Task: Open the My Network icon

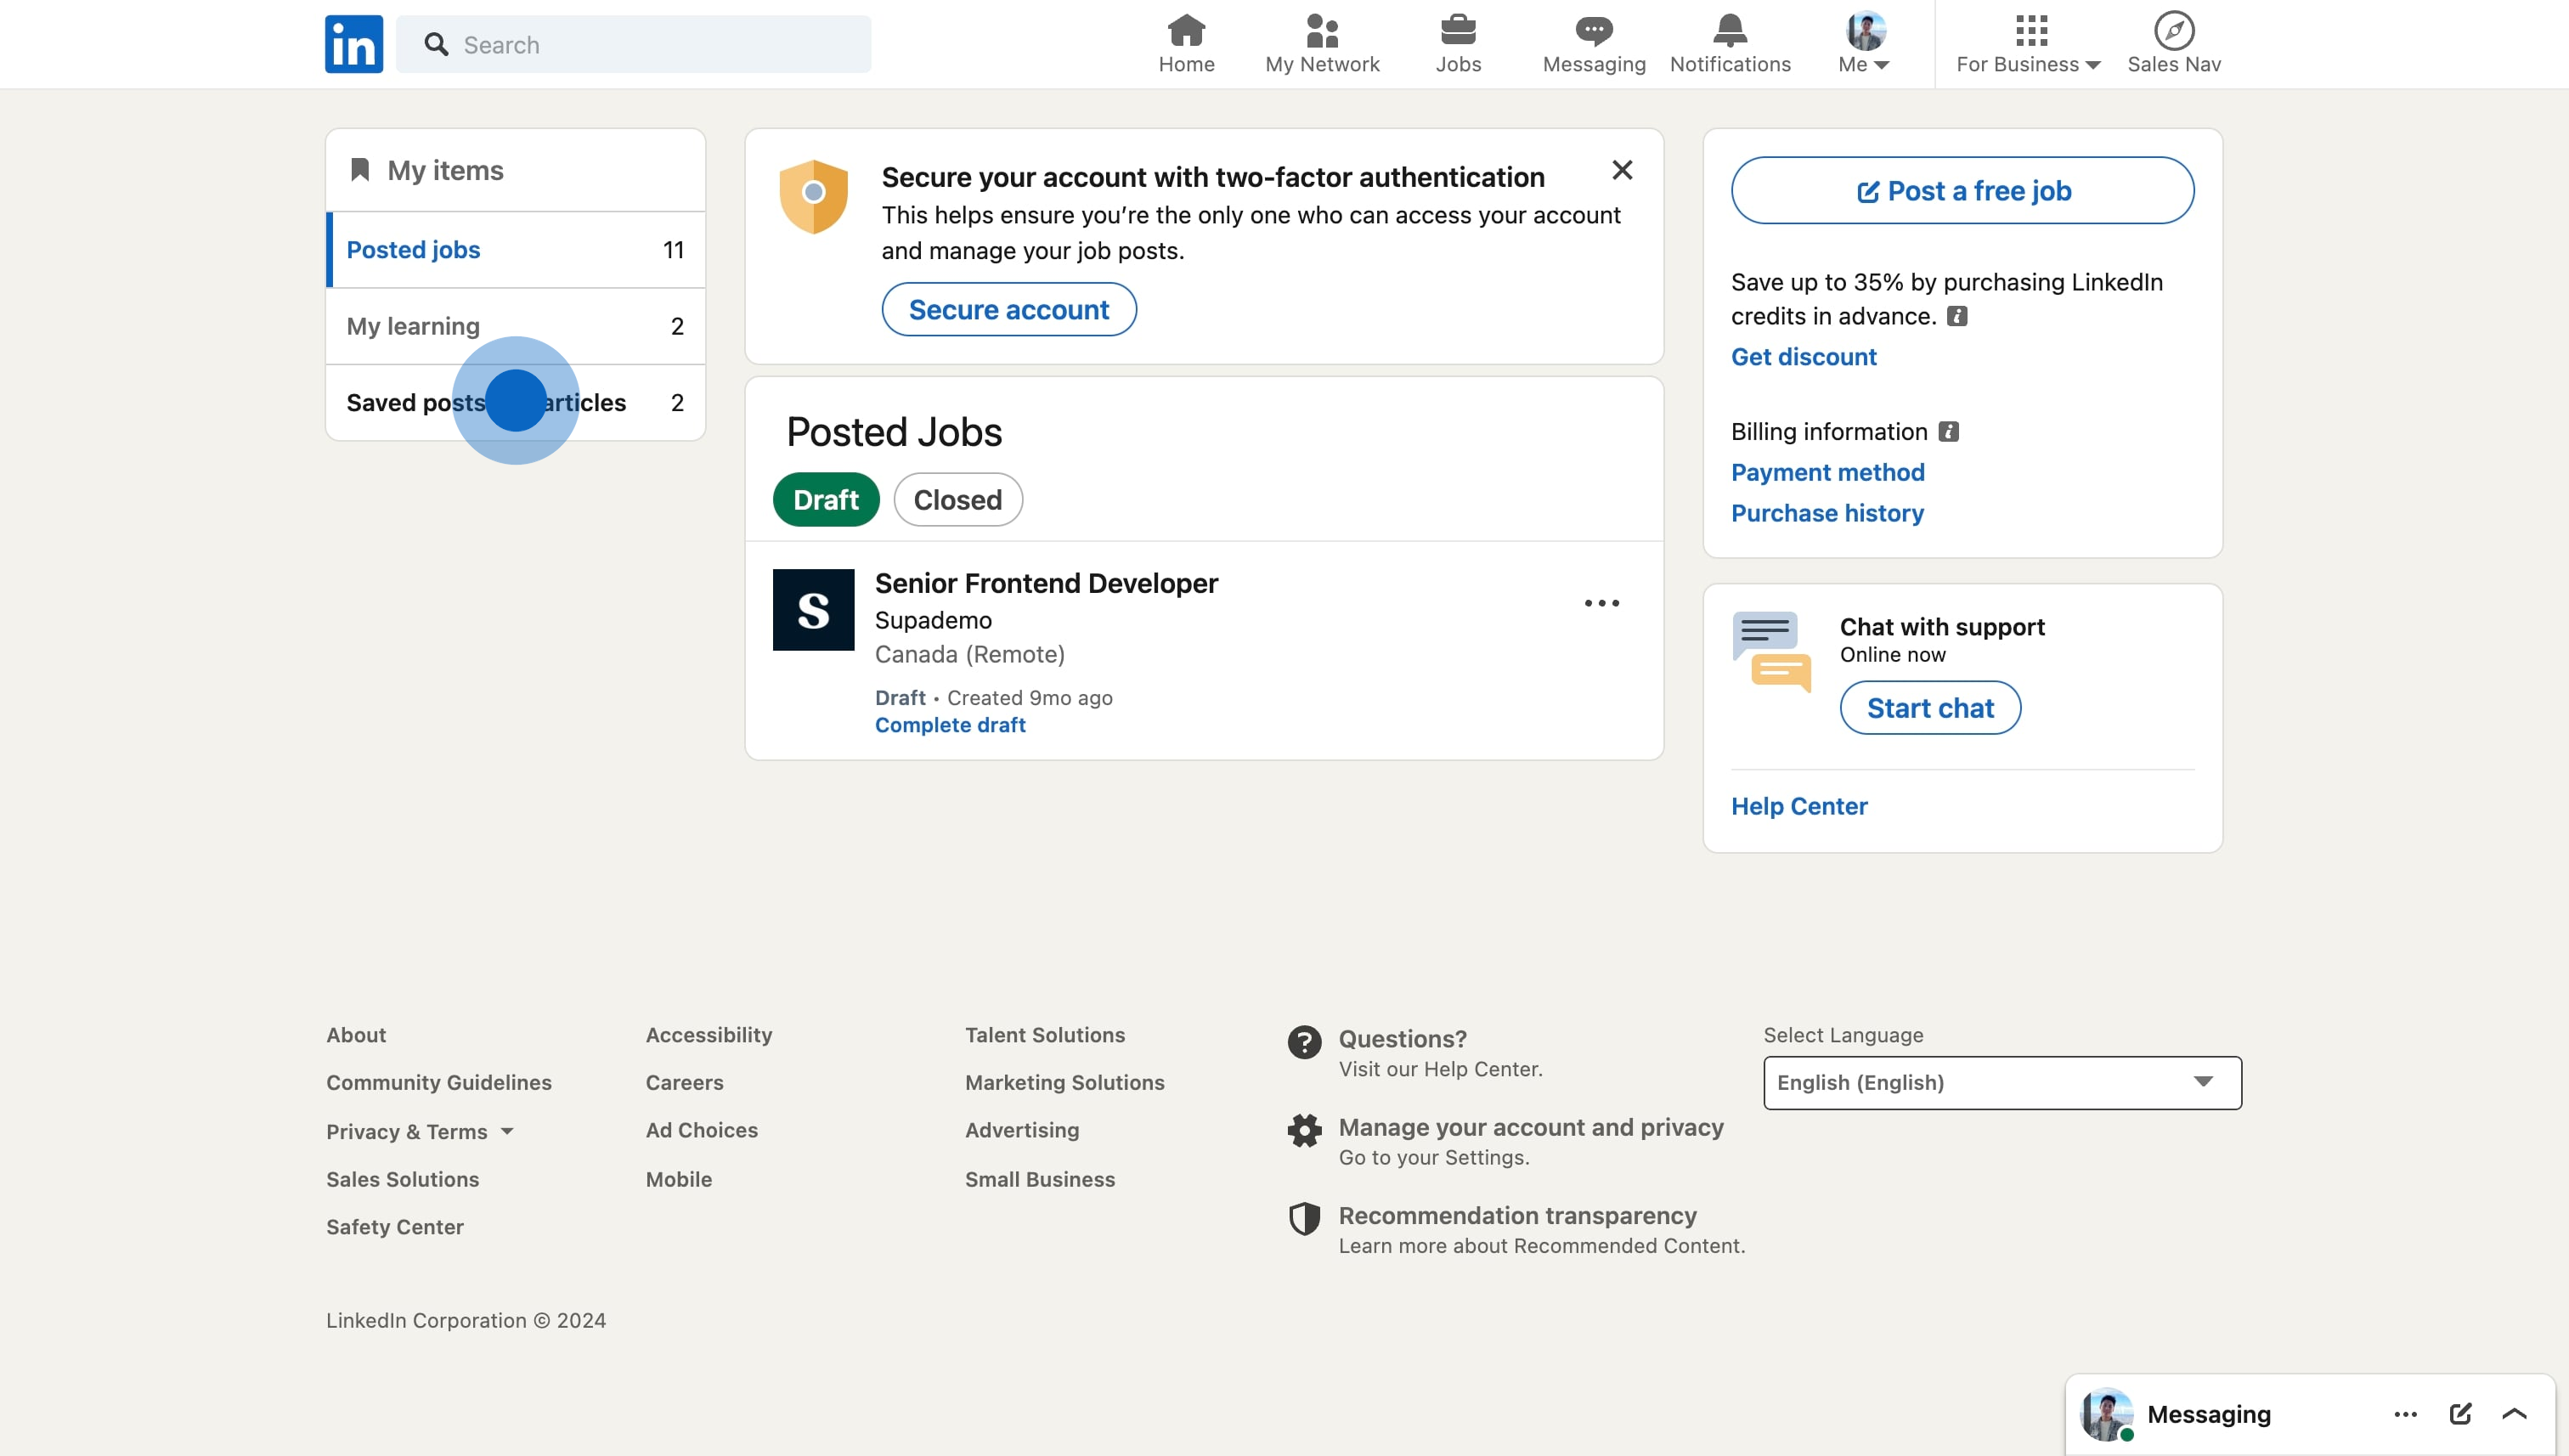Action: point(1321,32)
